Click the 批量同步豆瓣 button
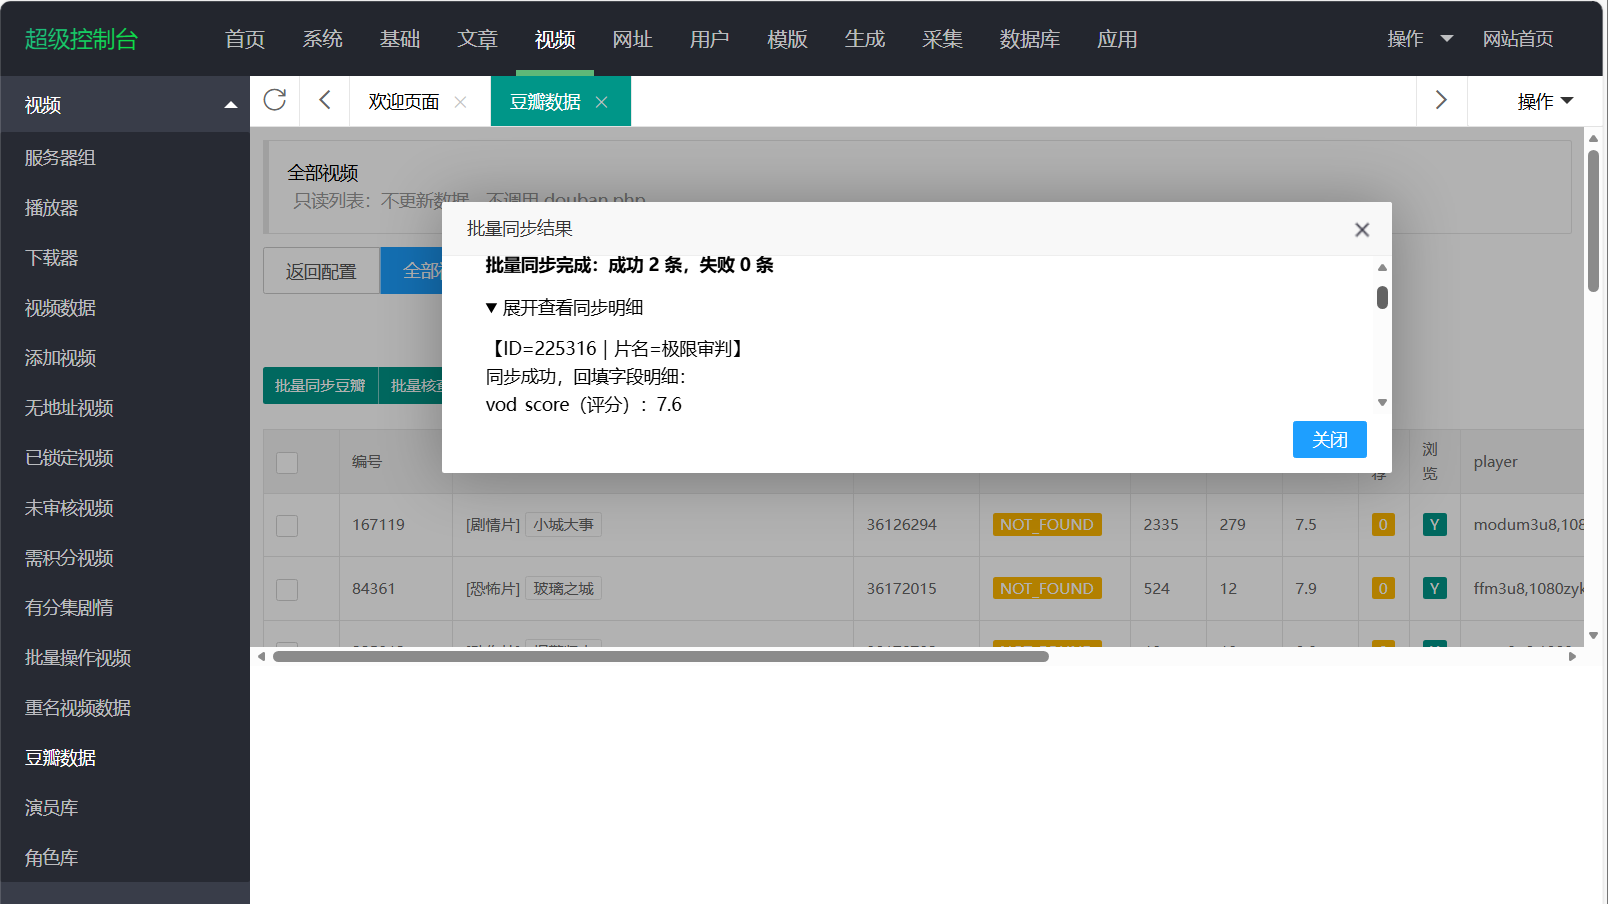Image resolution: width=1608 pixels, height=904 pixels. (x=320, y=386)
